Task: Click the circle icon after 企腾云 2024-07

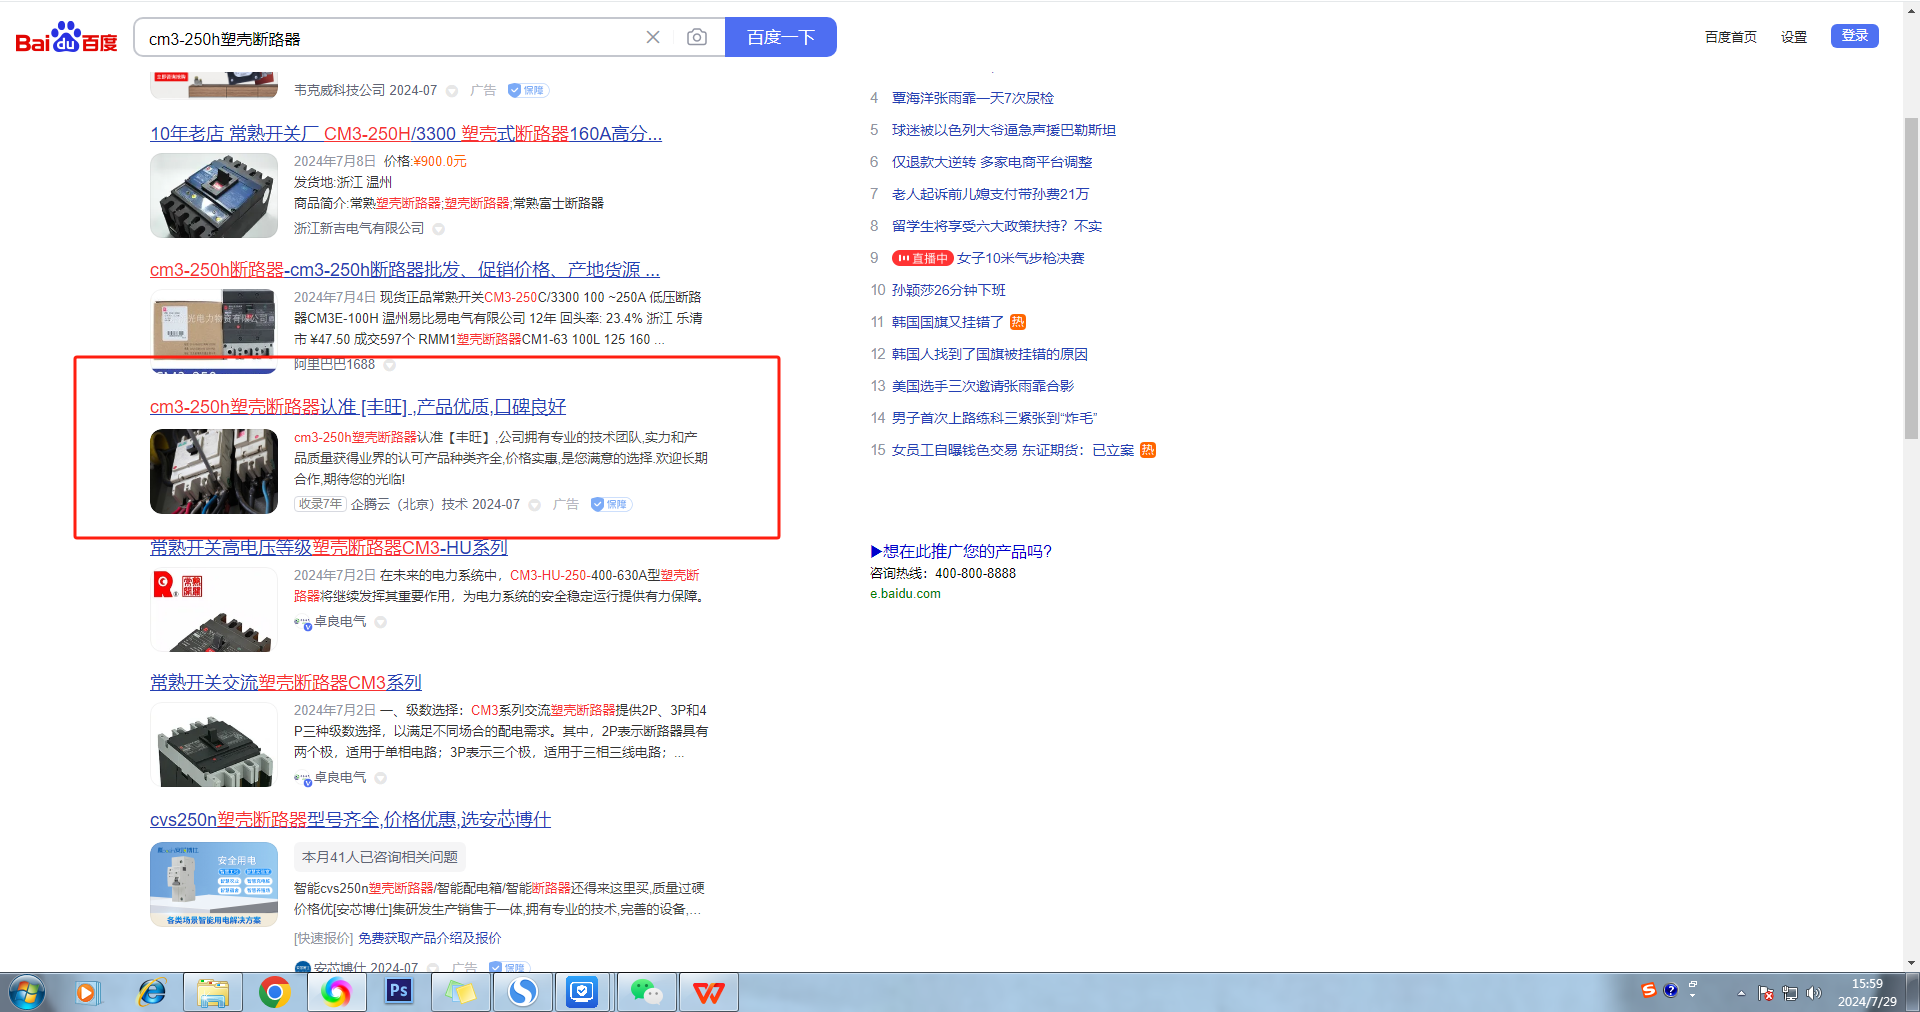Action: tap(535, 505)
